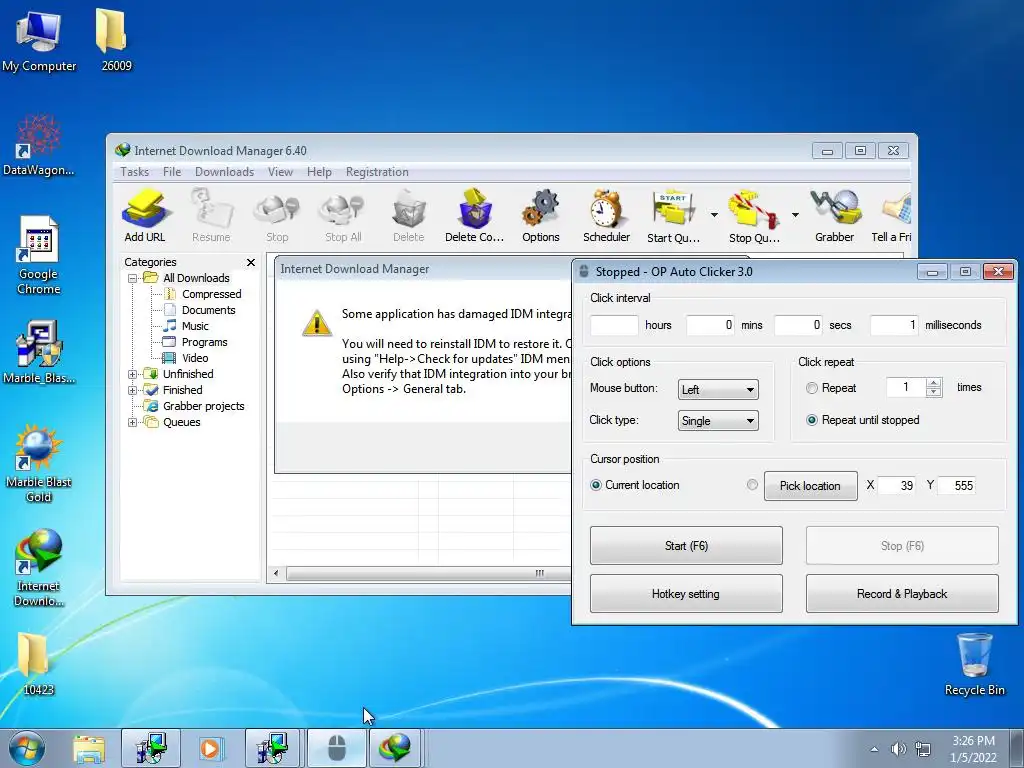The image size is (1024, 768).
Task: Open the Click type dropdown
Action: click(718, 421)
